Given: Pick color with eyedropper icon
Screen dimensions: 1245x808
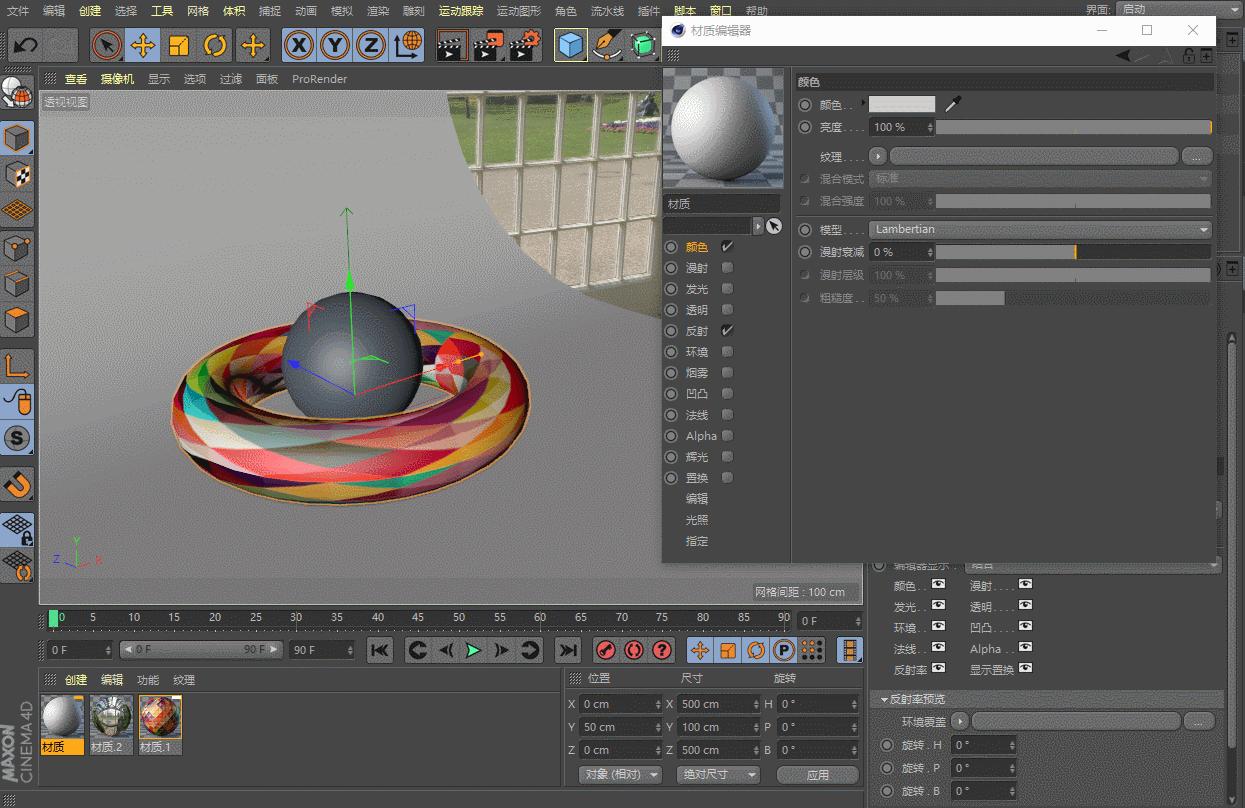Looking at the screenshot, I should 953,104.
